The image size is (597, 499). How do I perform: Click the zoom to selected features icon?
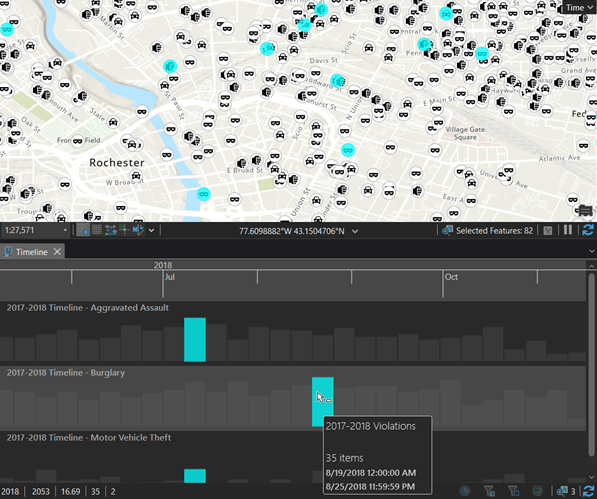[x=447, y=230]
